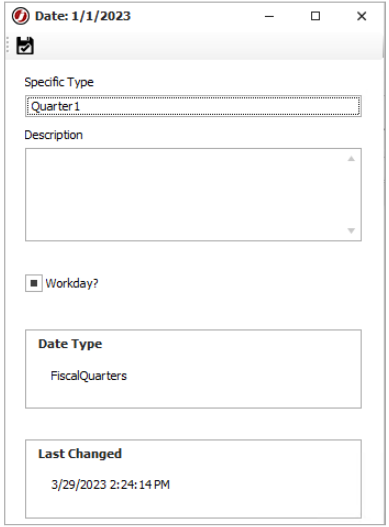Click inside the empty Description text area

coord(187,195)
